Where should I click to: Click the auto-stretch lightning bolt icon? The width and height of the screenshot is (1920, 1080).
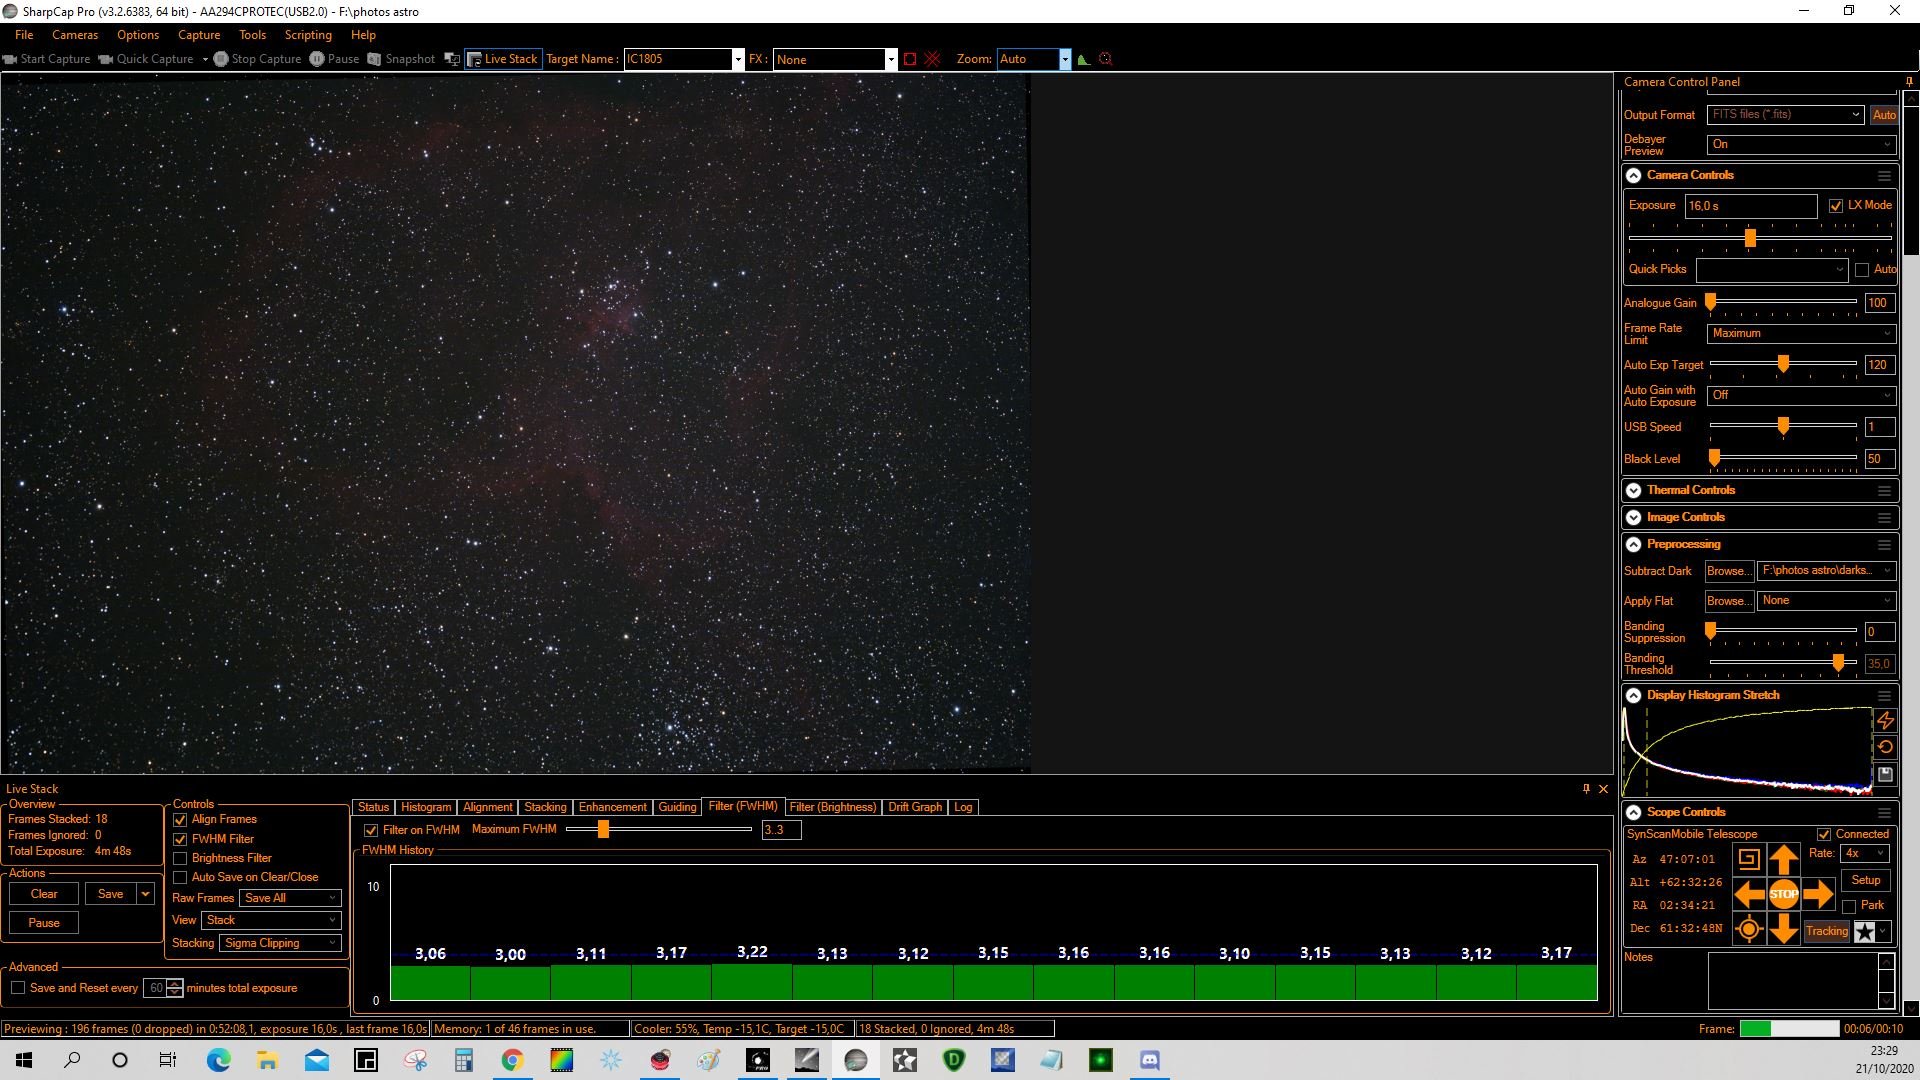[x=1885, y=720]
